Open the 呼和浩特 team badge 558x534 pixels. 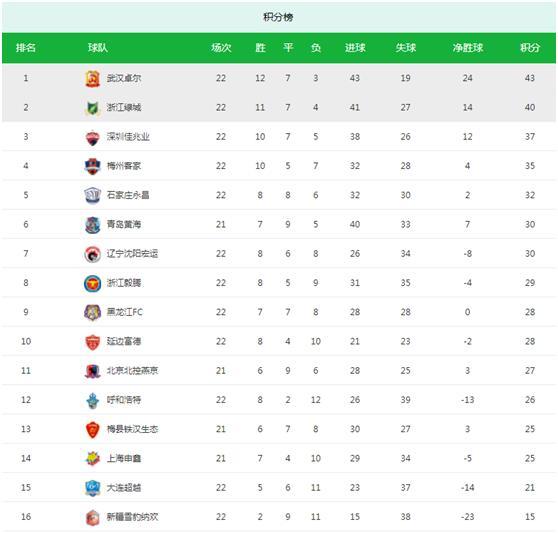click(93, 401)
